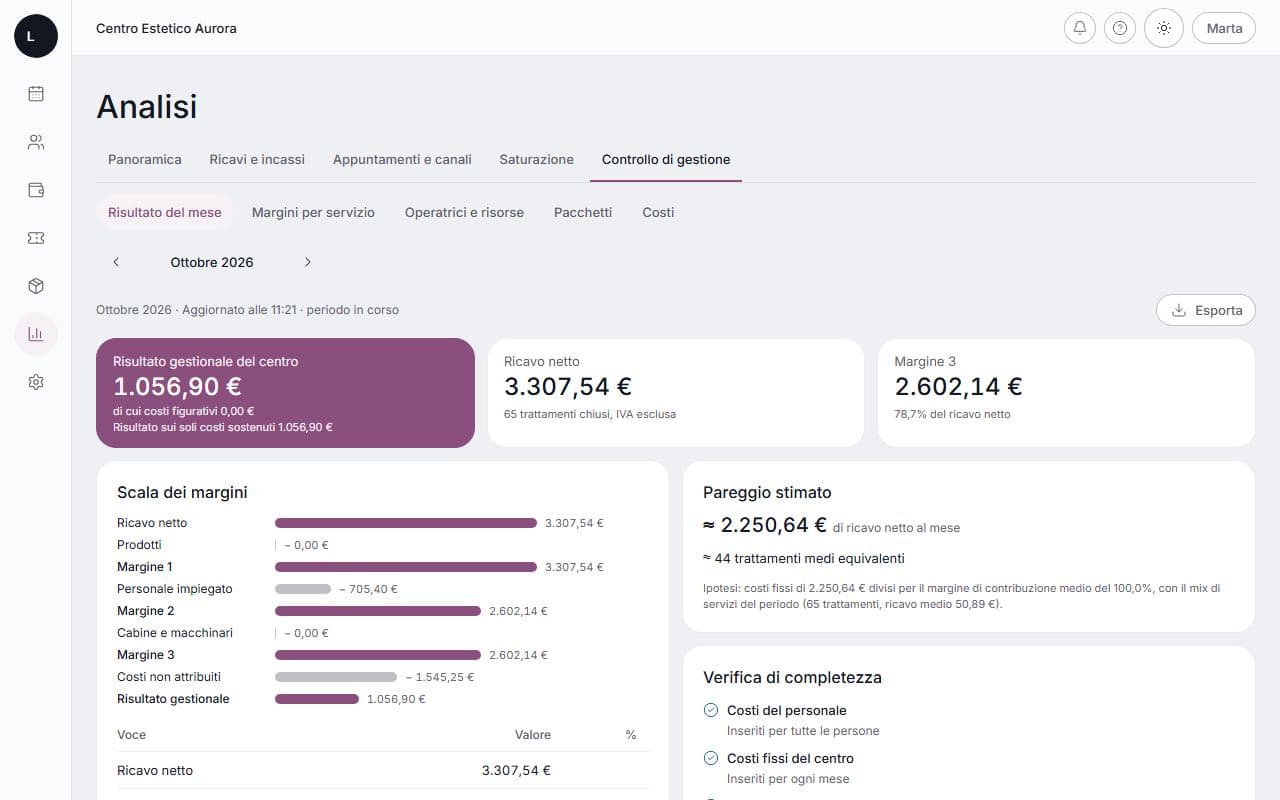Click the Aggiornato alle 11:21 status line
1280x800 pixels.
tap(247, 310)
